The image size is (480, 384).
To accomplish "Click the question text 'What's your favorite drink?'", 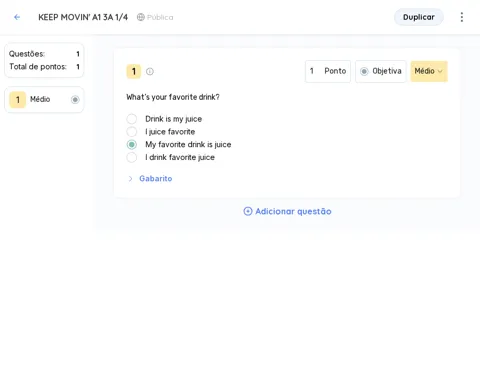I will pyautogui.click(x=173, y=97).
